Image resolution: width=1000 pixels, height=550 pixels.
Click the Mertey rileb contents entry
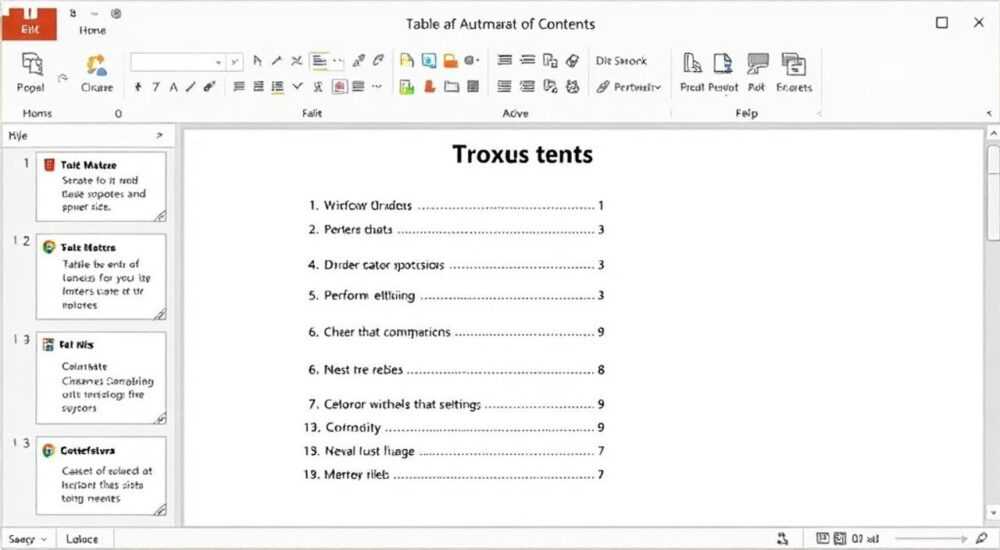(454, 475)
